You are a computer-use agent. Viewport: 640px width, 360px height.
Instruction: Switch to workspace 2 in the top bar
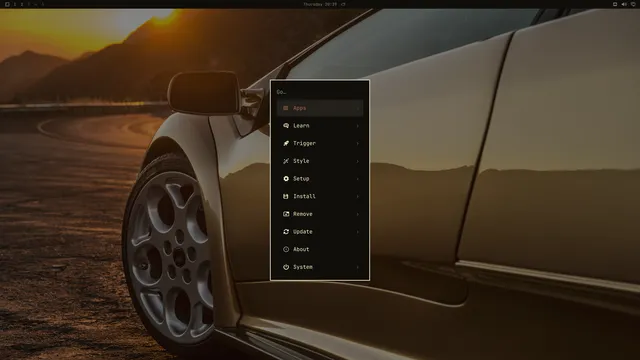point(22,4)
